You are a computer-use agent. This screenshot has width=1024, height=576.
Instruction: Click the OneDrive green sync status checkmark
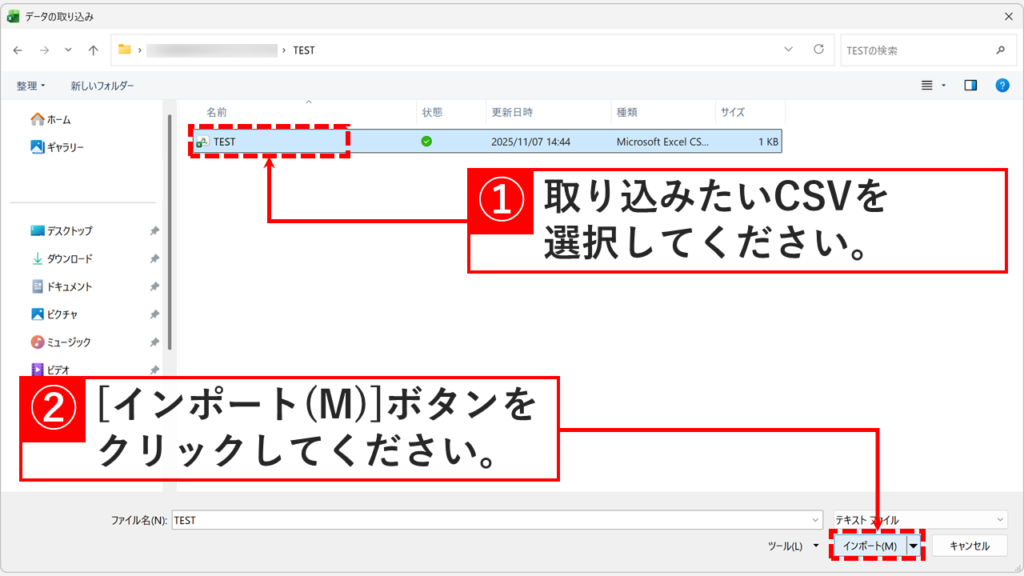(x=427, y=141)
